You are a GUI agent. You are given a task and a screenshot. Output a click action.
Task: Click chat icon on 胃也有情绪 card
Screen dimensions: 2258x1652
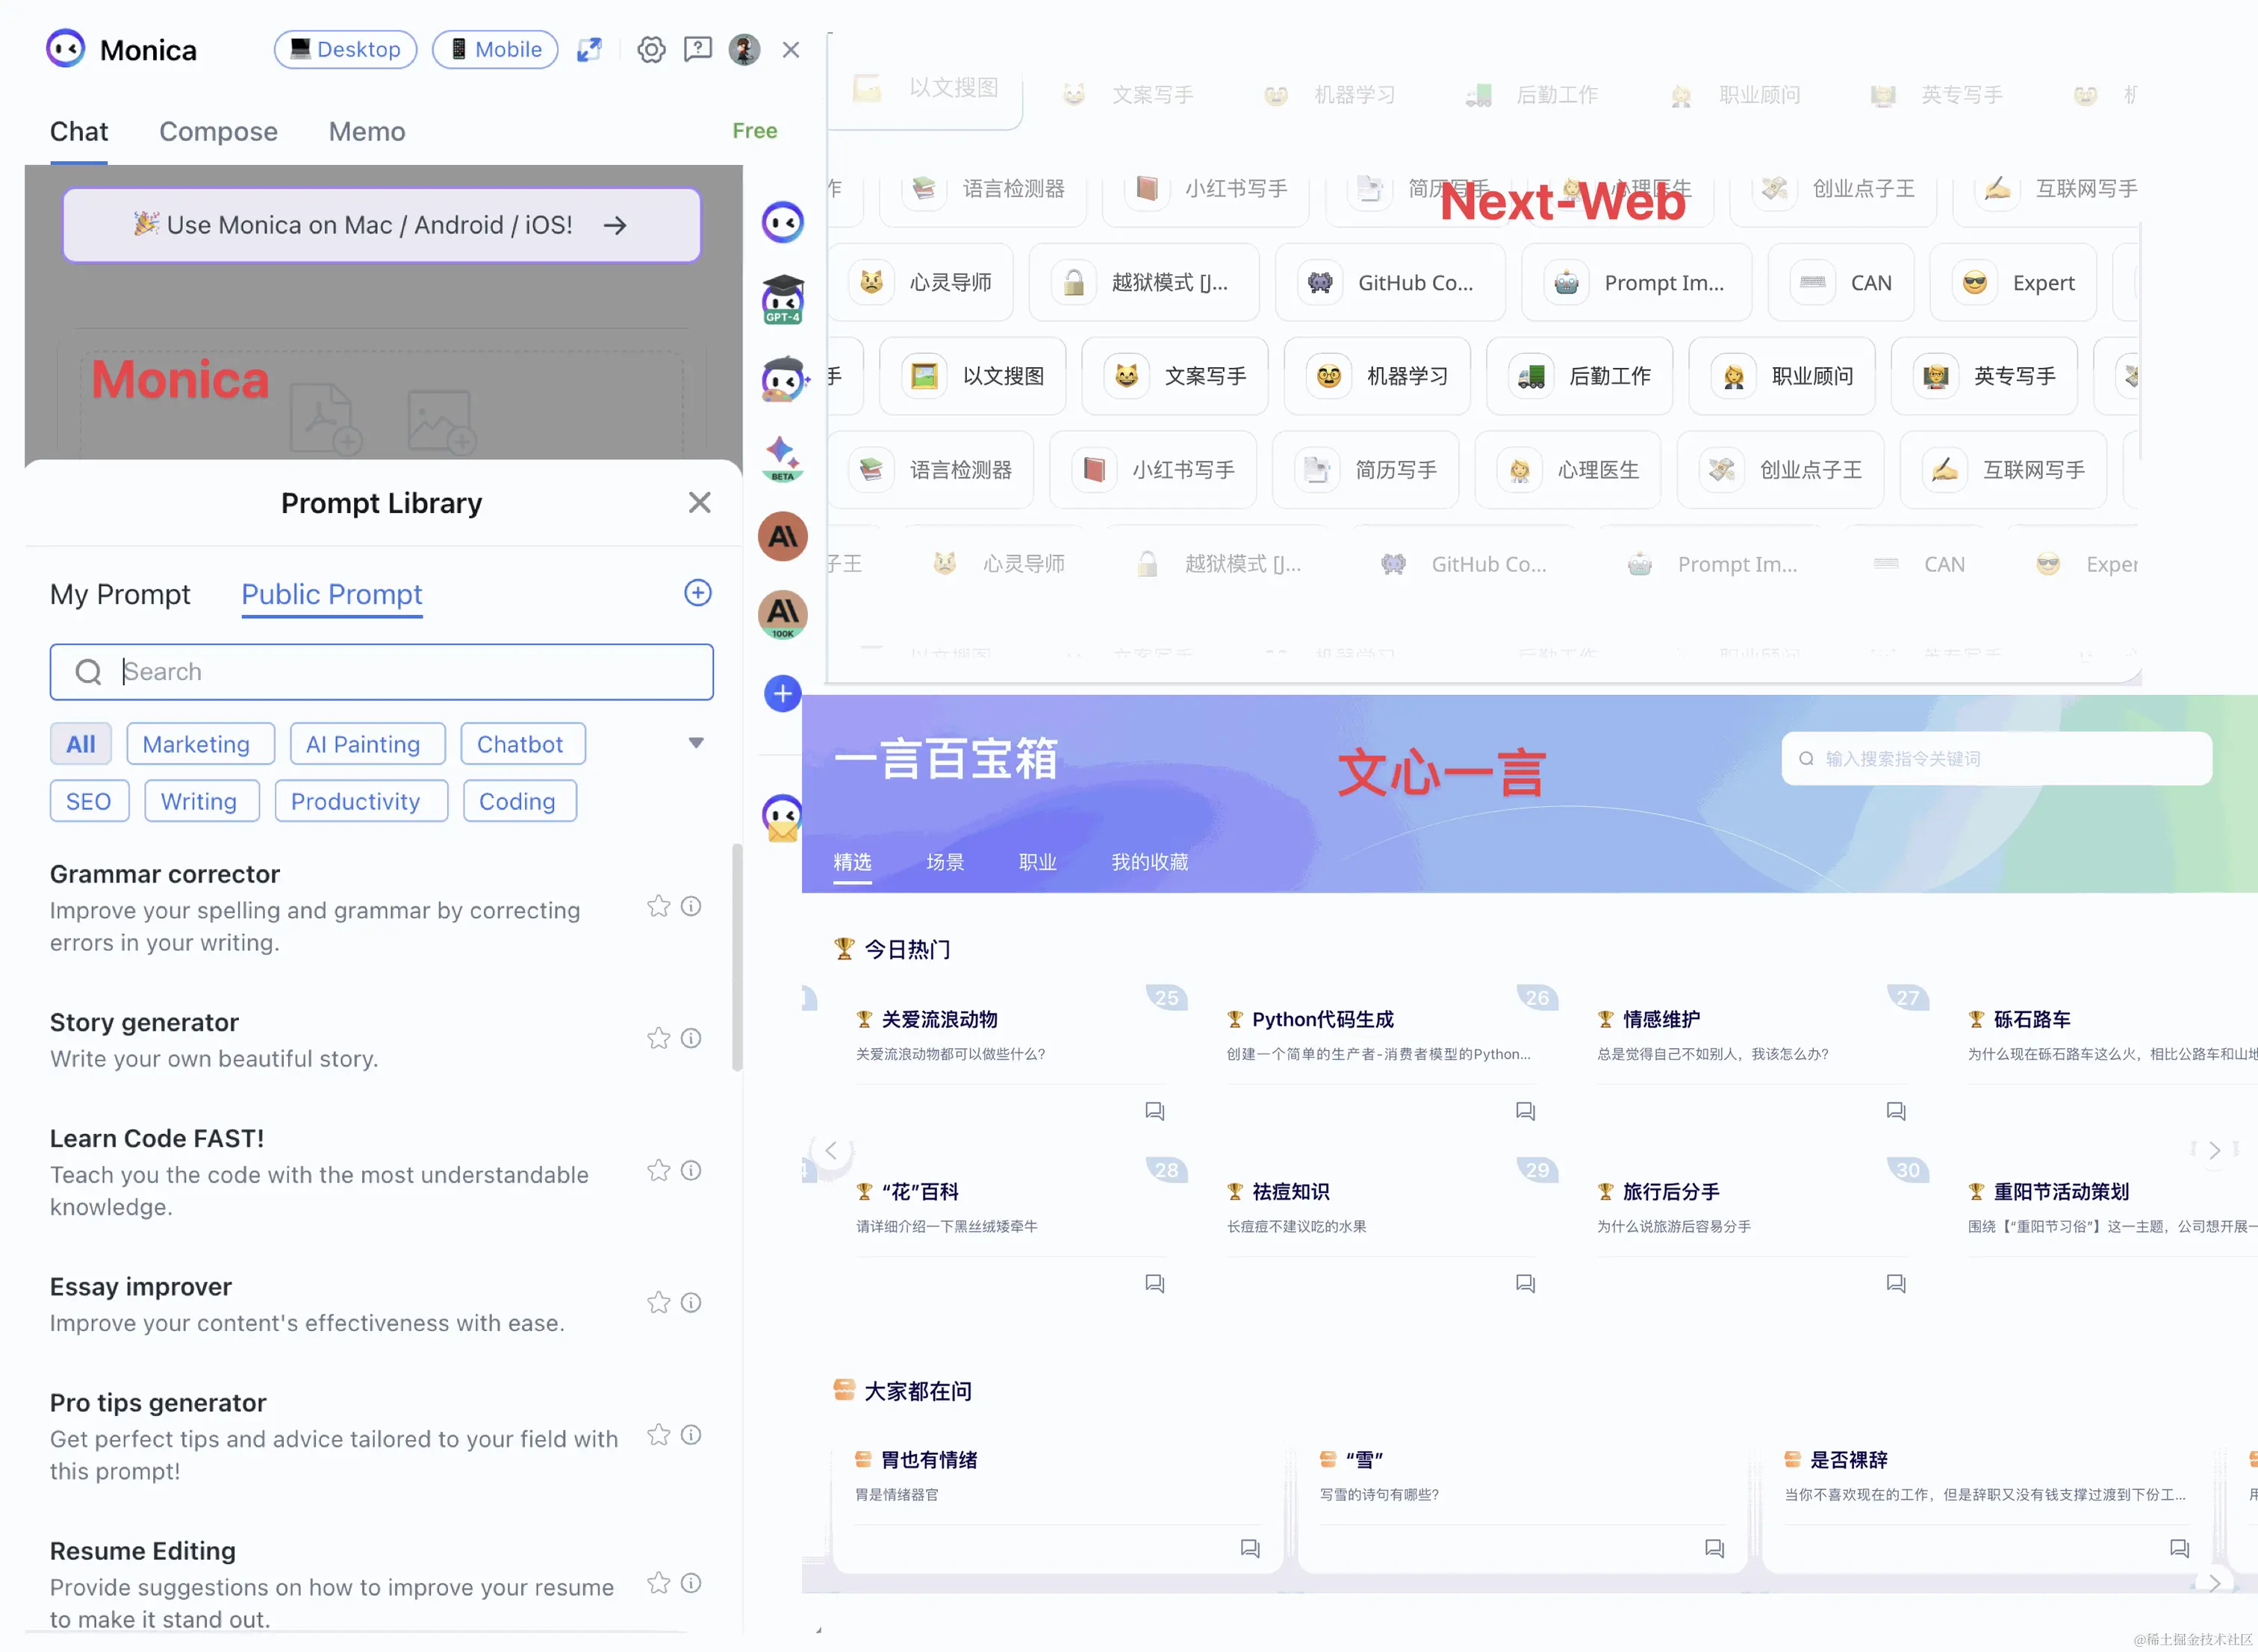tap(1250, 1548)
